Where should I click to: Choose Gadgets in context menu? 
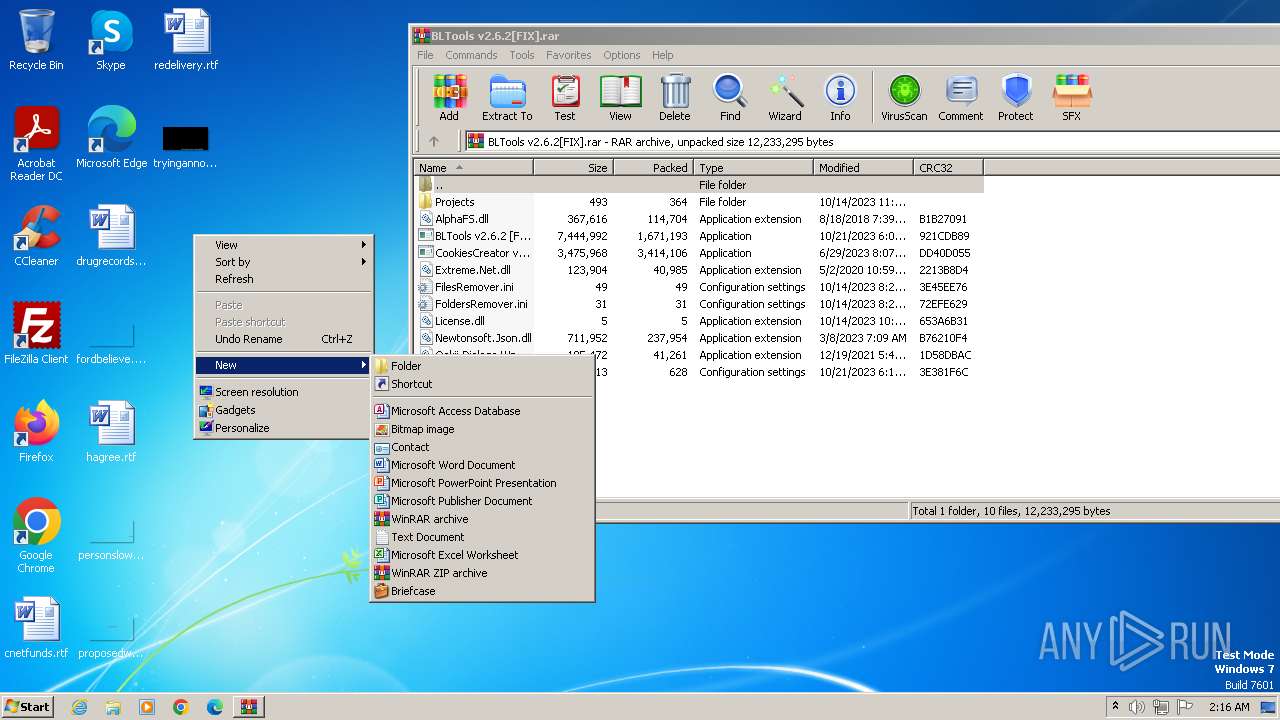(x=283, y=410)
